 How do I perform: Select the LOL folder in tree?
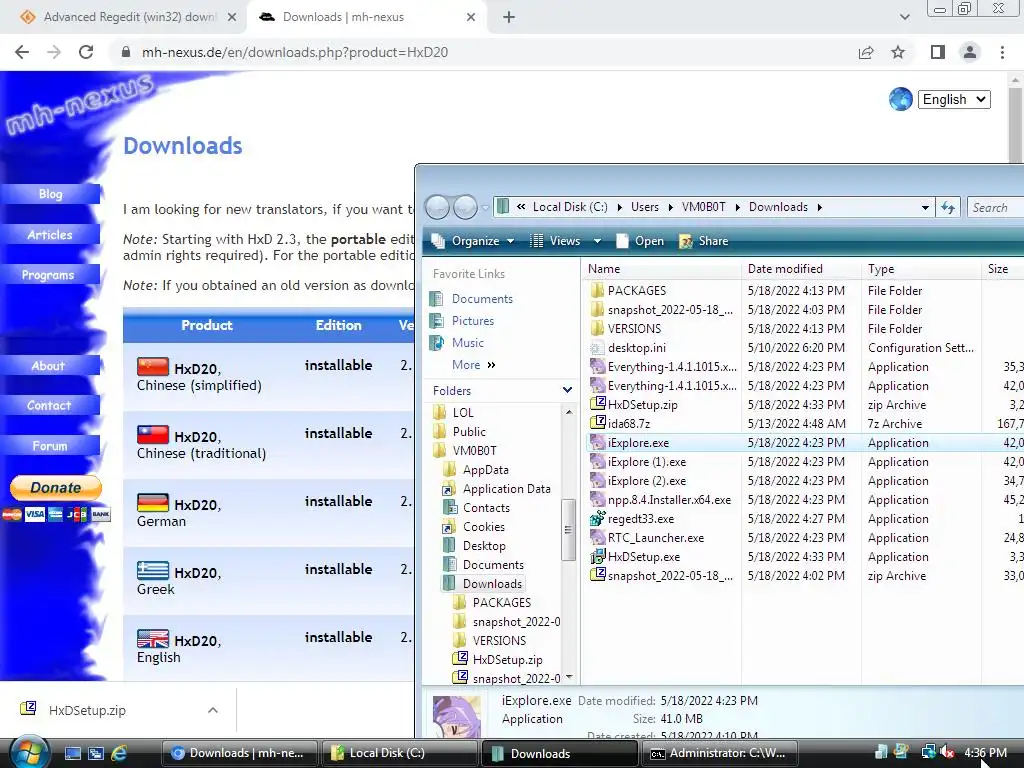(x=463, y=413)
